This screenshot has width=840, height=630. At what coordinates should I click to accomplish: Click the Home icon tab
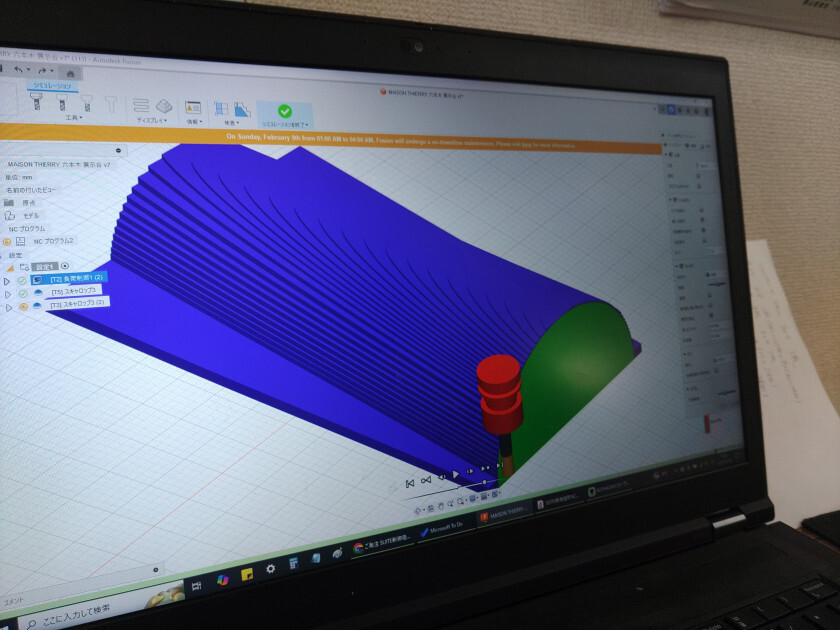(x=70, y=73)
